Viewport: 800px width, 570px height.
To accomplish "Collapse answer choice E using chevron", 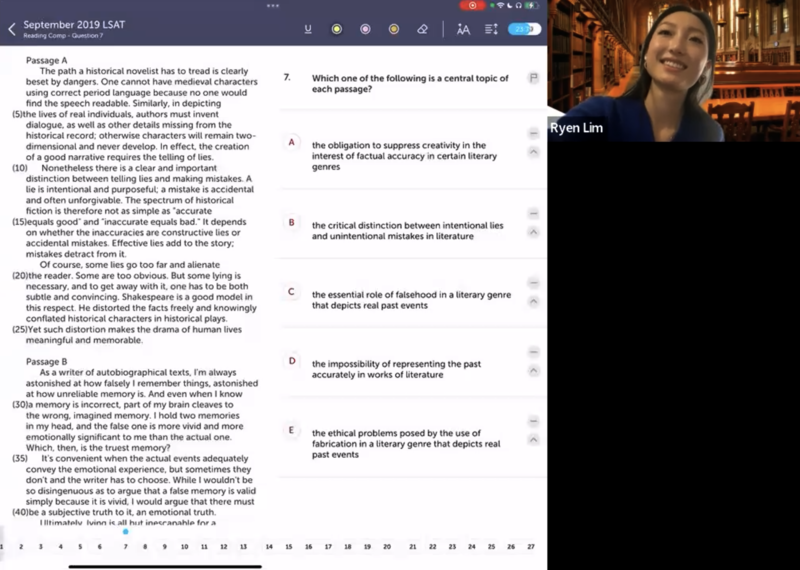I will click(533, 439).
